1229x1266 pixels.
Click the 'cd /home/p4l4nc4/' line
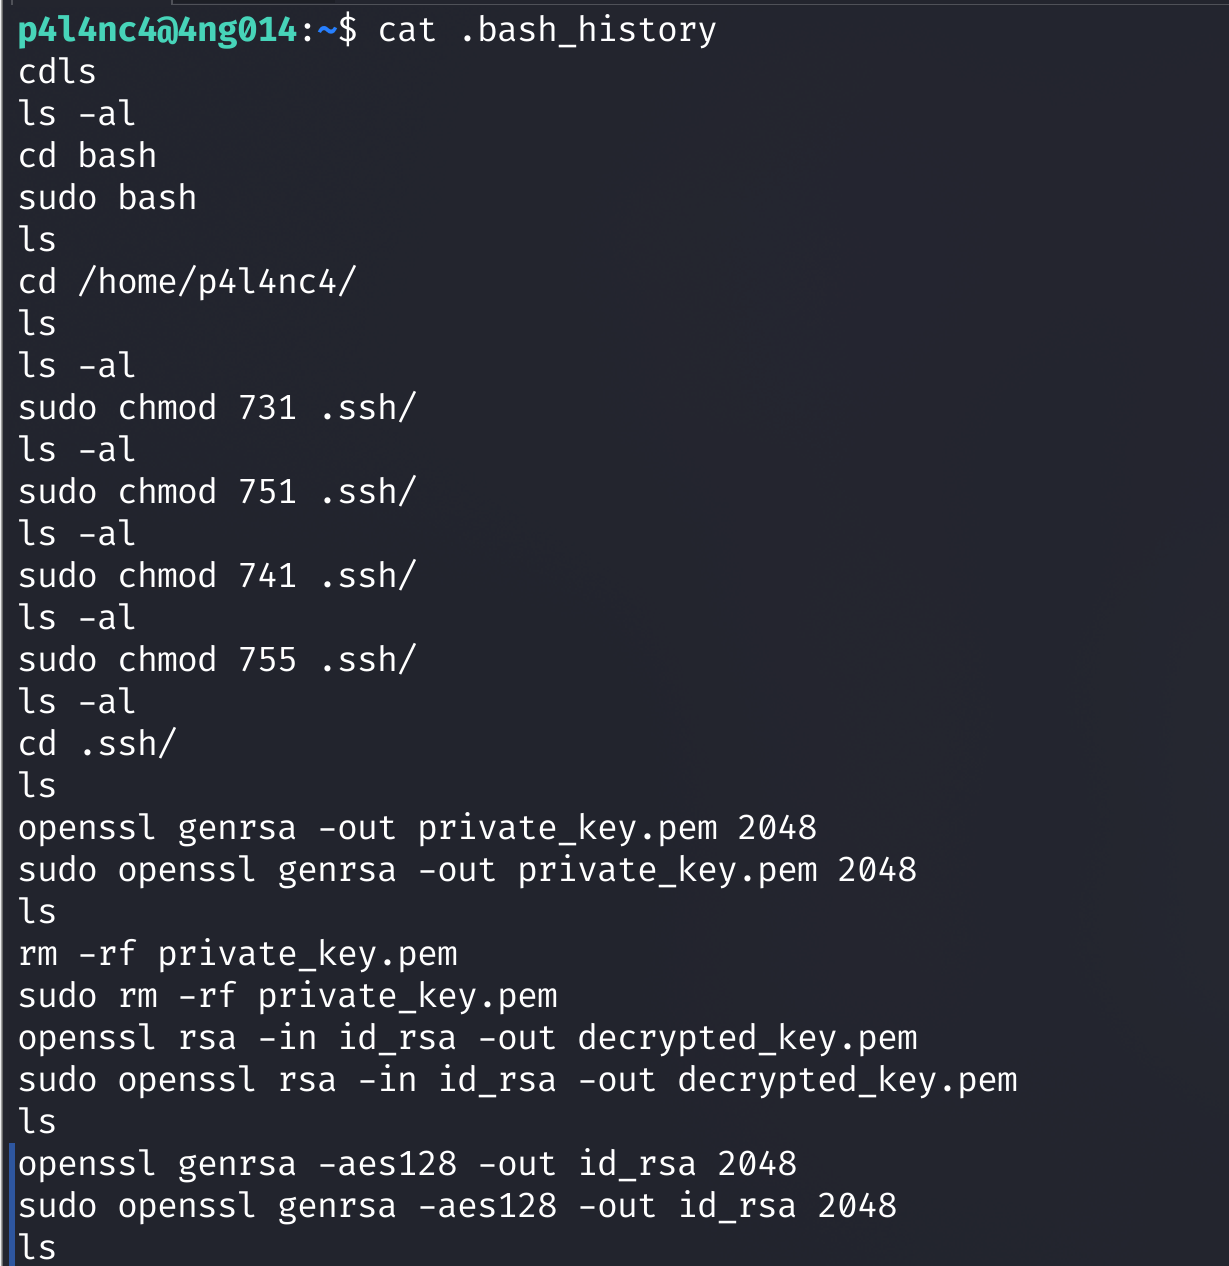pos(187,282)
